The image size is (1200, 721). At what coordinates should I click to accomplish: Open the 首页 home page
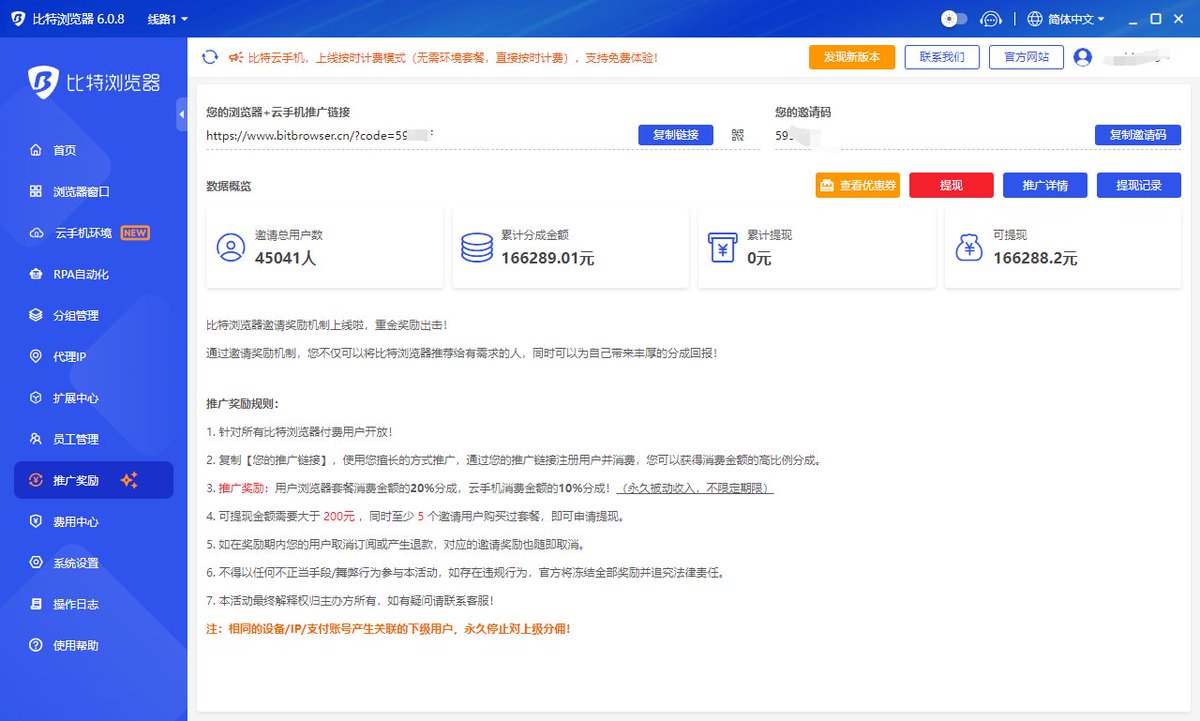(60, 150)
